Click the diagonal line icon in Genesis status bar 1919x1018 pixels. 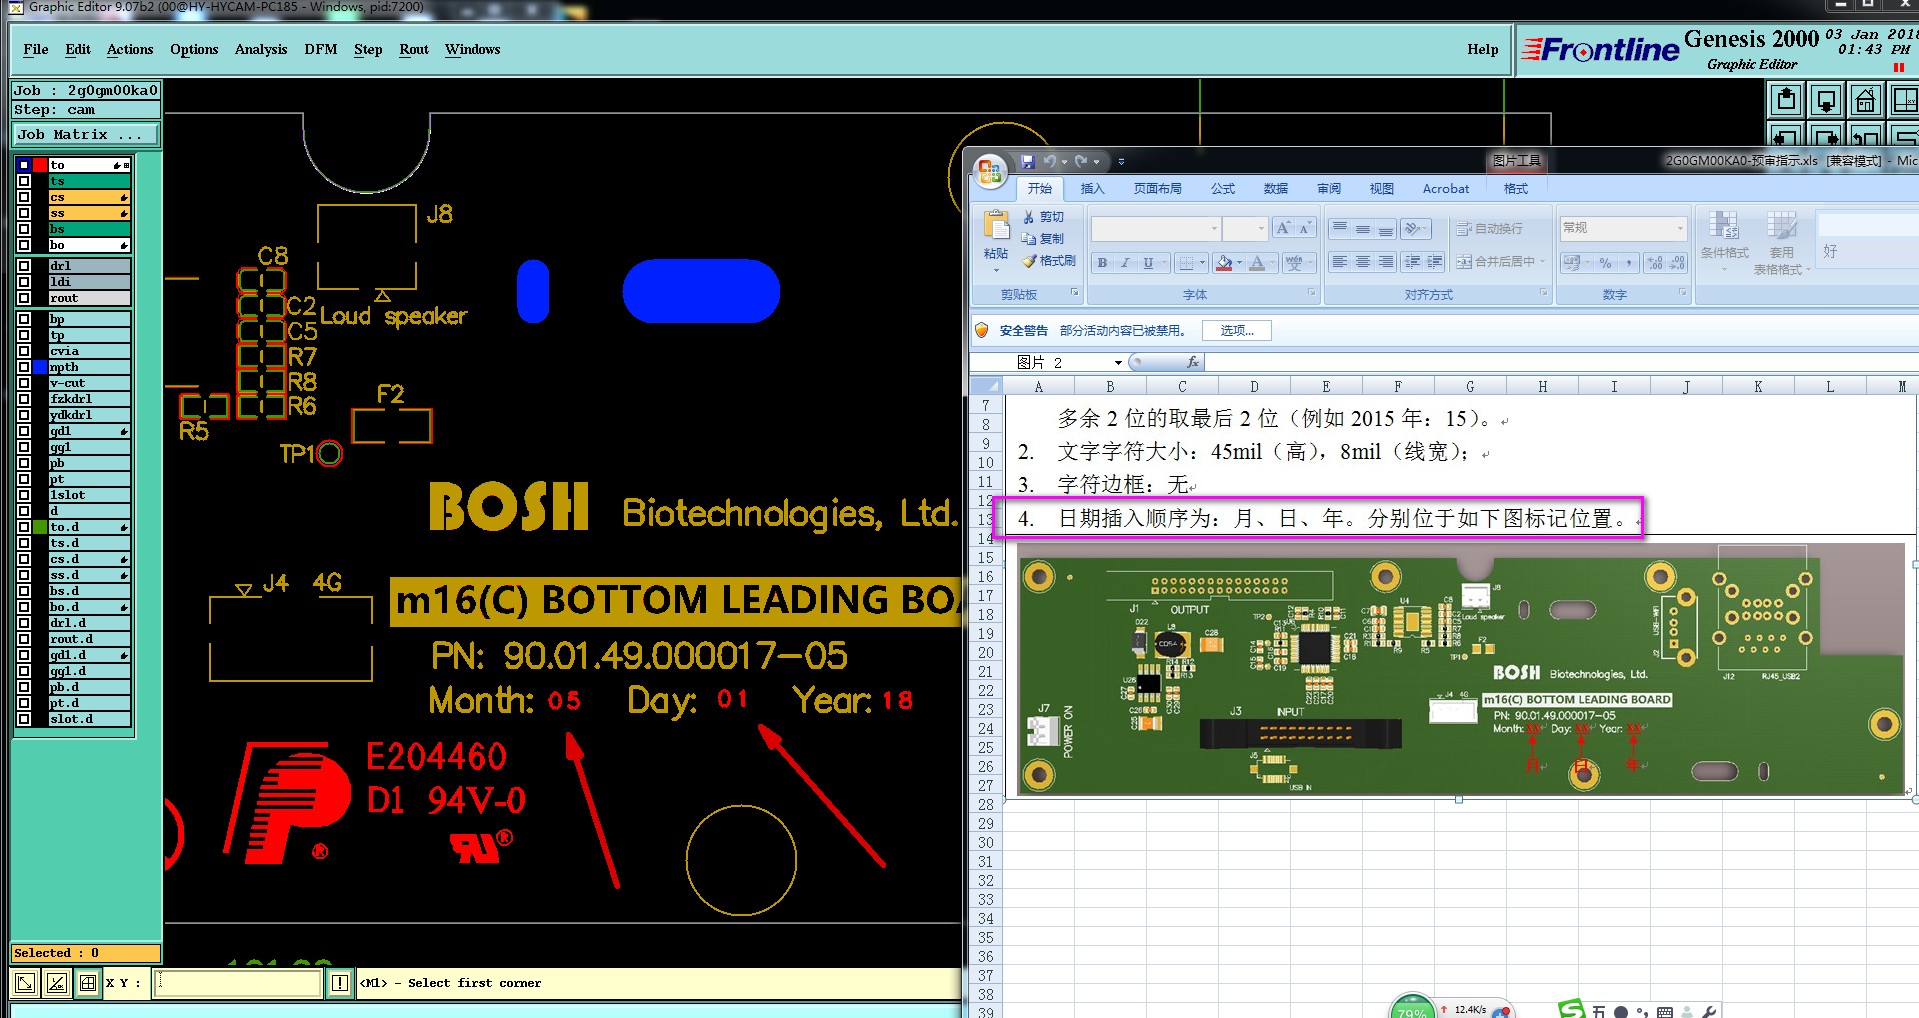pyautogui.click(x=57, y=983)
